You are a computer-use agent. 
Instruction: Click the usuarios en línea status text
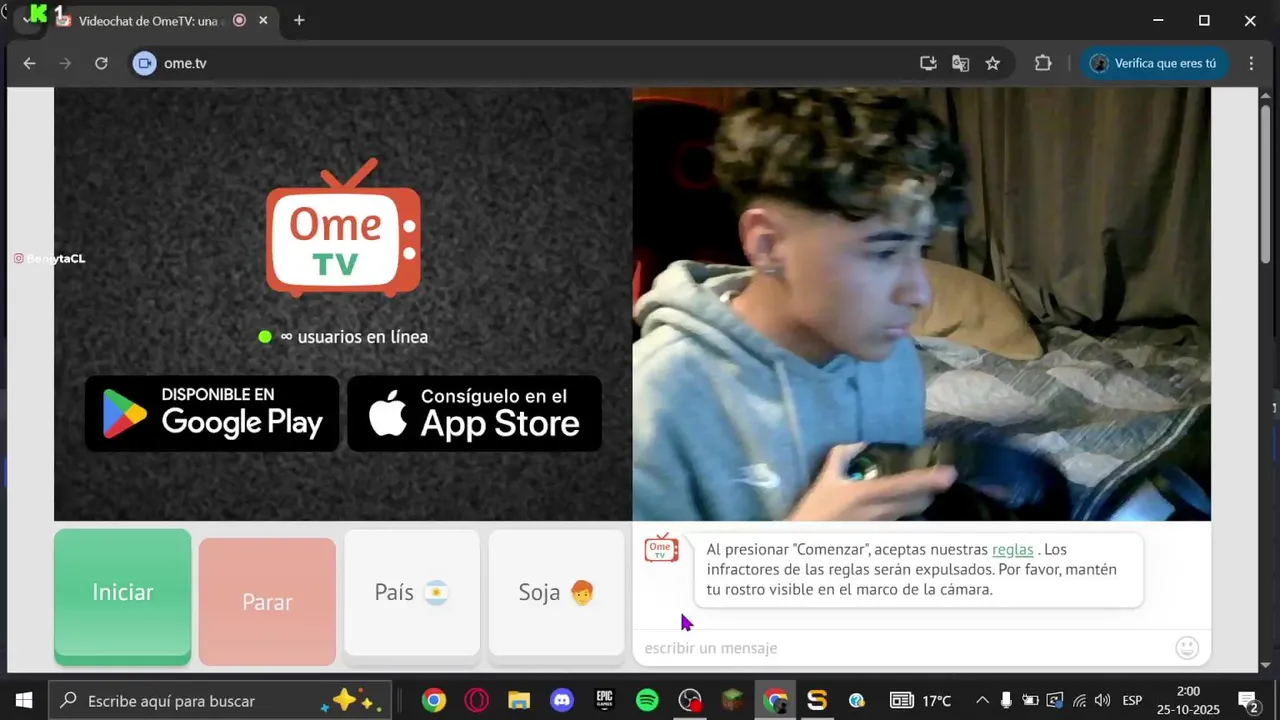354,337
